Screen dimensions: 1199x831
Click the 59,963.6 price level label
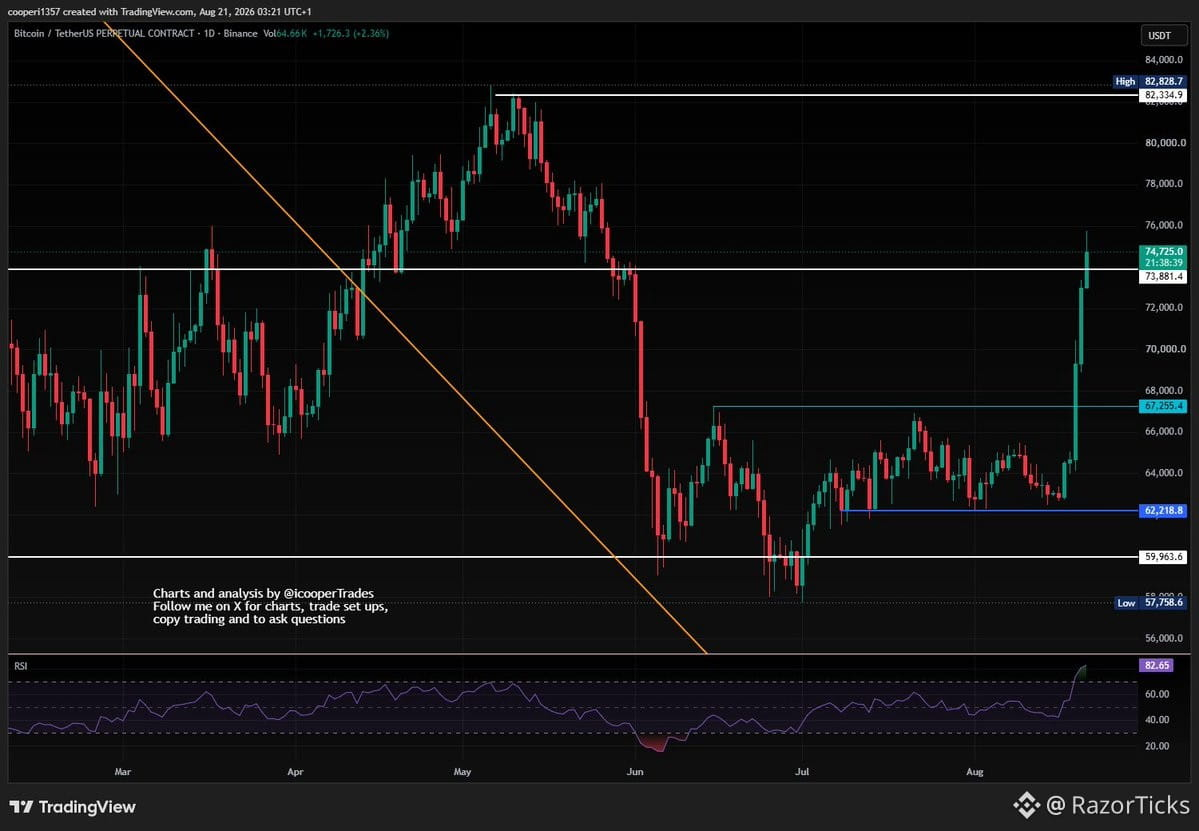point(1163,557)
